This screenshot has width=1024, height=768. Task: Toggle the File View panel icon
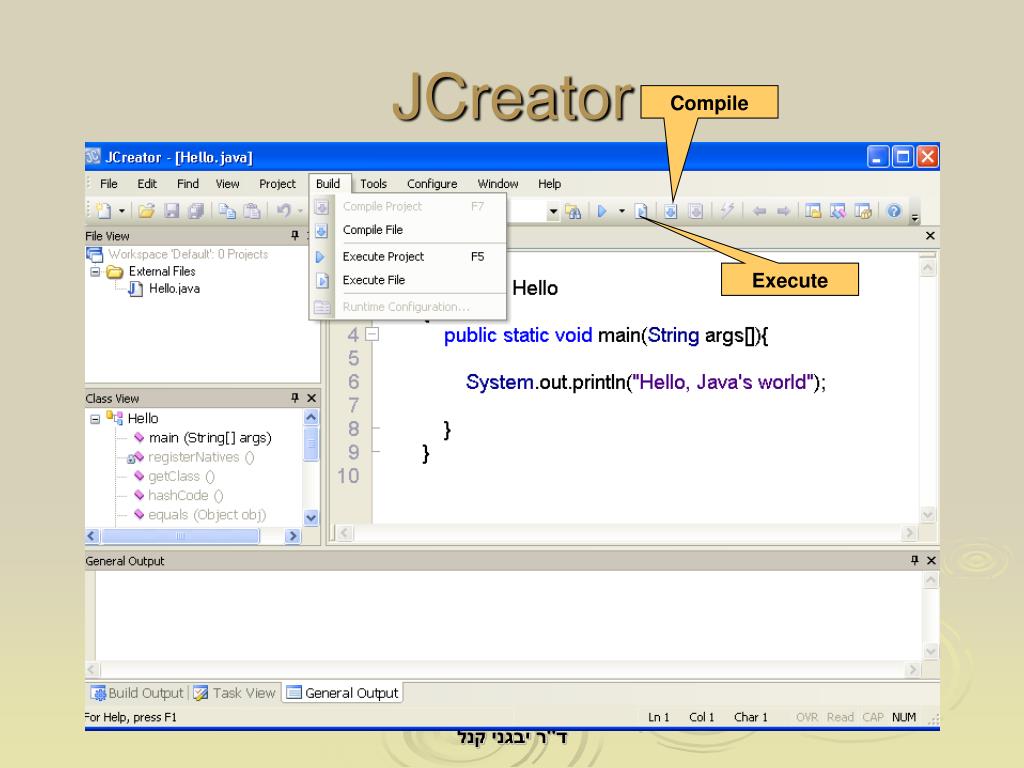click(x=813, y=211)
